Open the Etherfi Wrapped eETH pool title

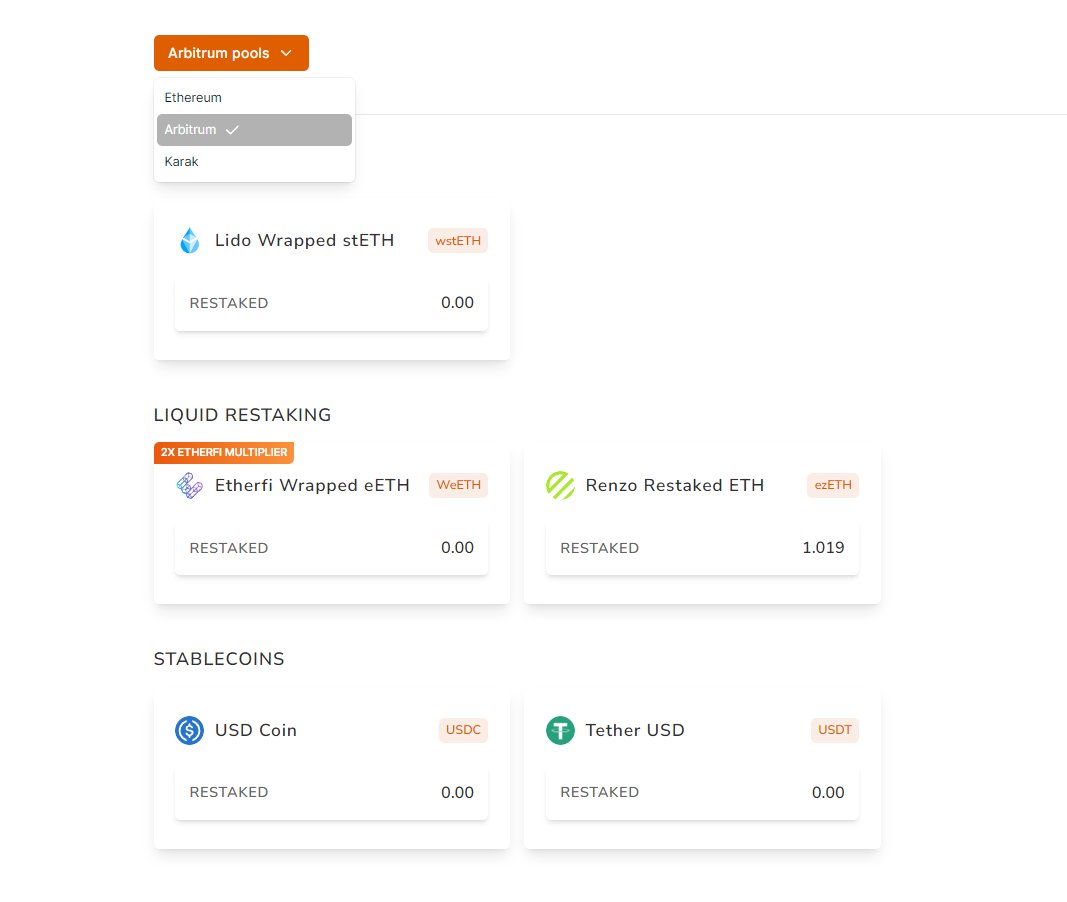(312, 485)
